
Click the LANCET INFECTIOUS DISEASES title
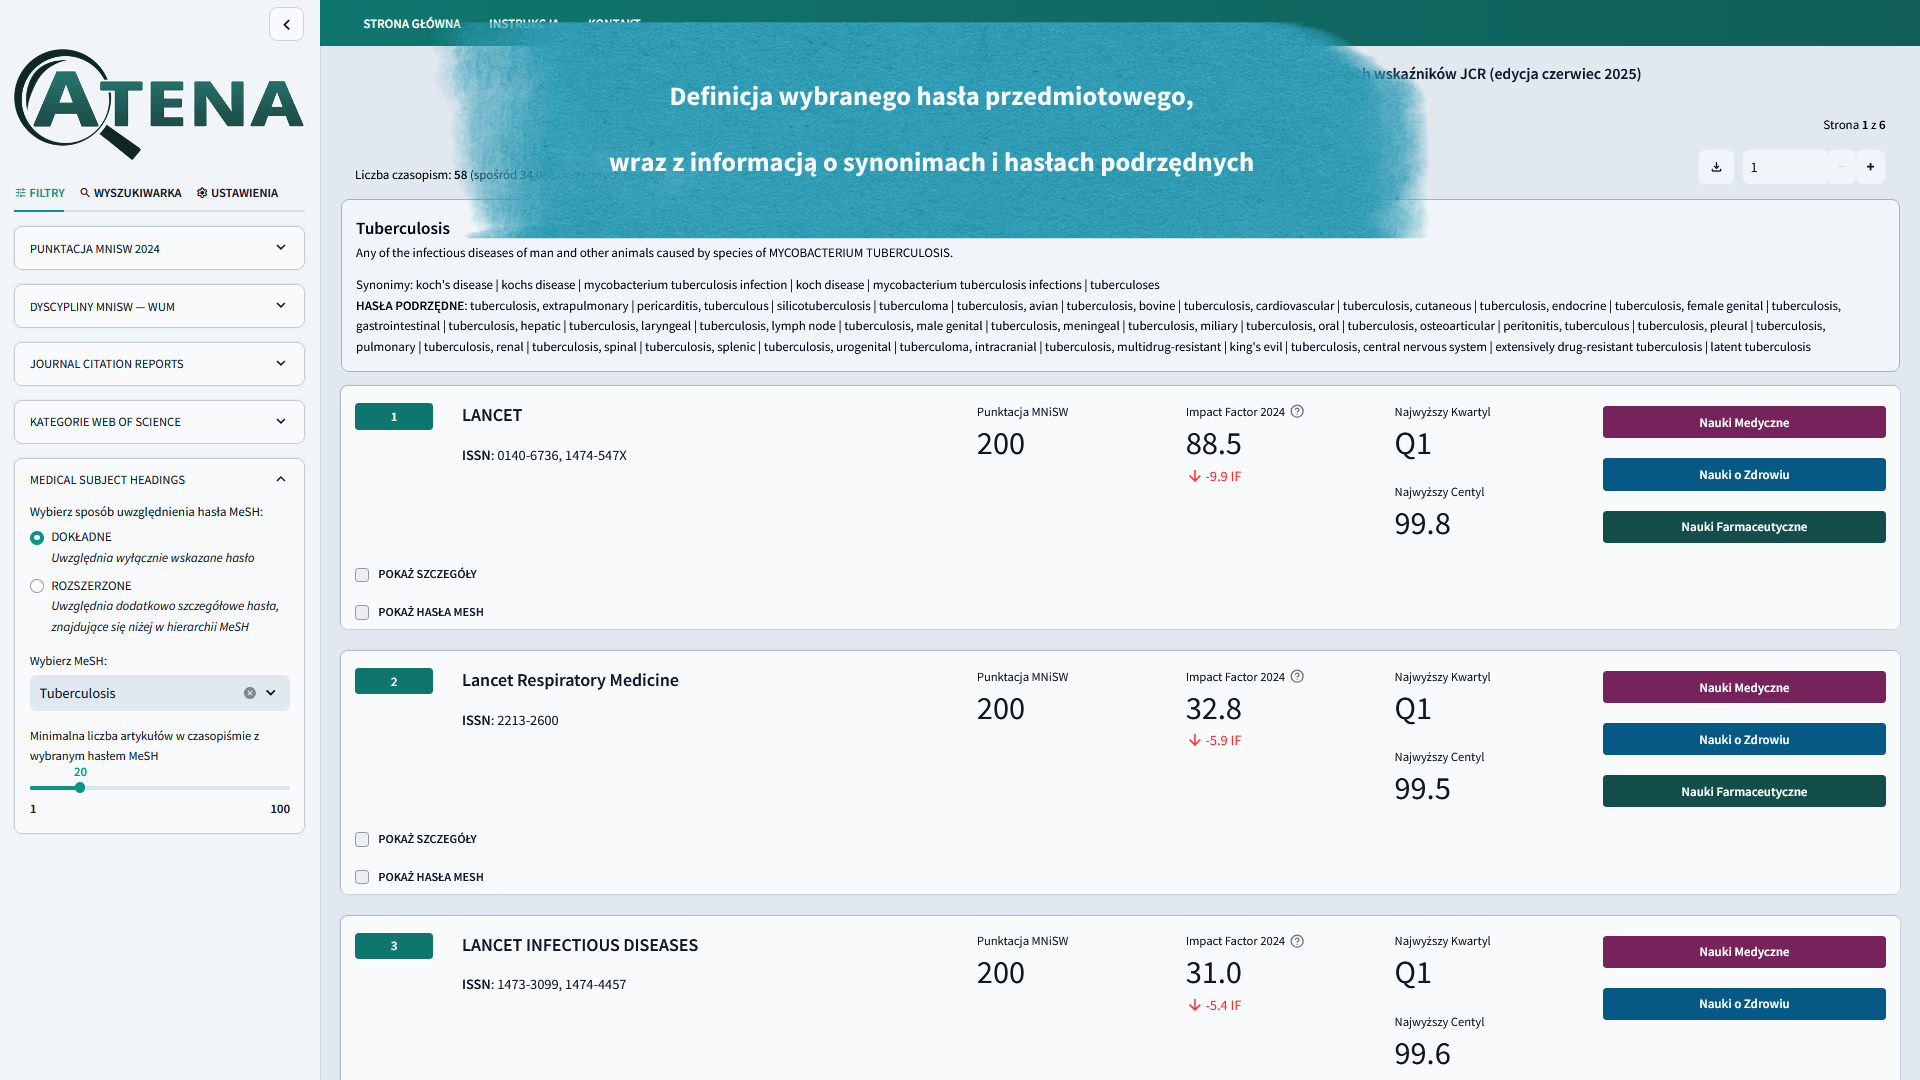click(x=580, y=945)
